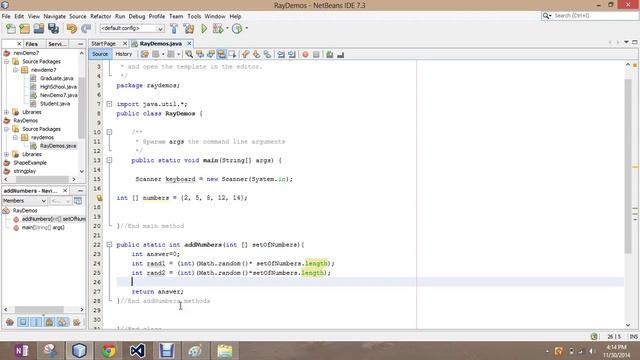Open the Profile Project dropdown arrow
The width and height of the screenshot is (640, 360).
[x=247, y=29]
